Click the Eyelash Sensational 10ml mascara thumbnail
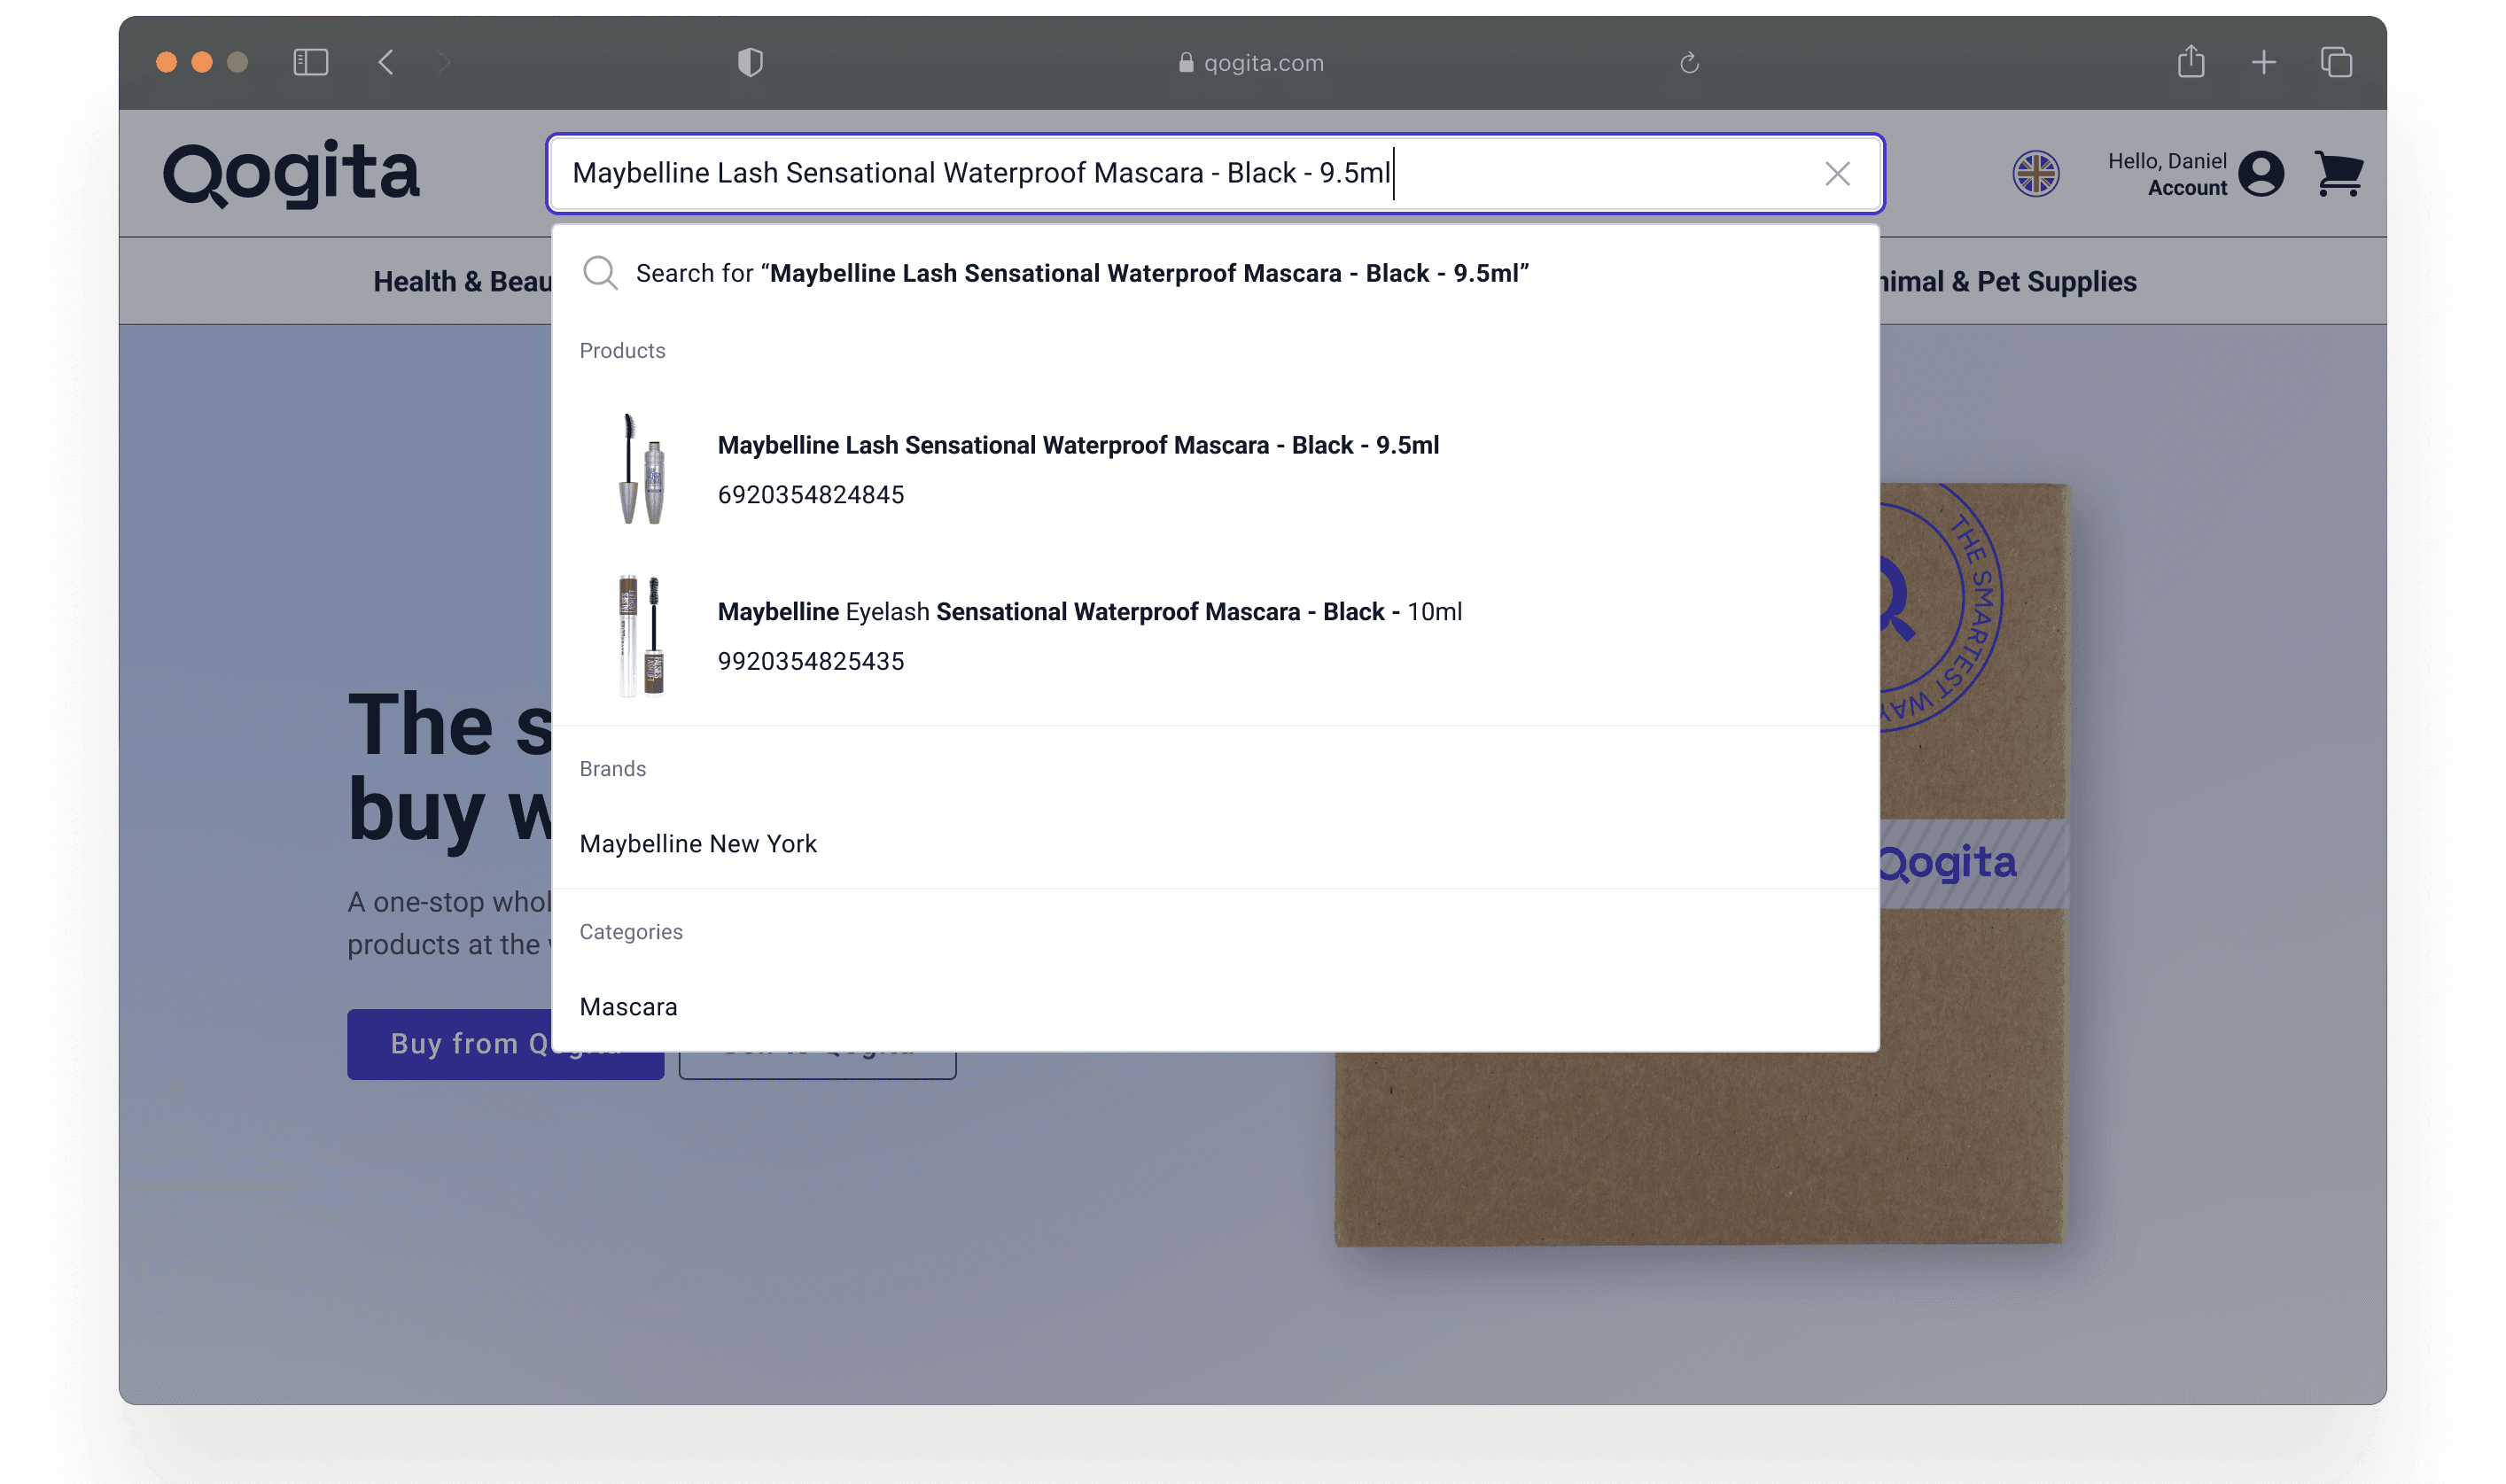Screen dimensions: 2506x1484 coord(641,636)
